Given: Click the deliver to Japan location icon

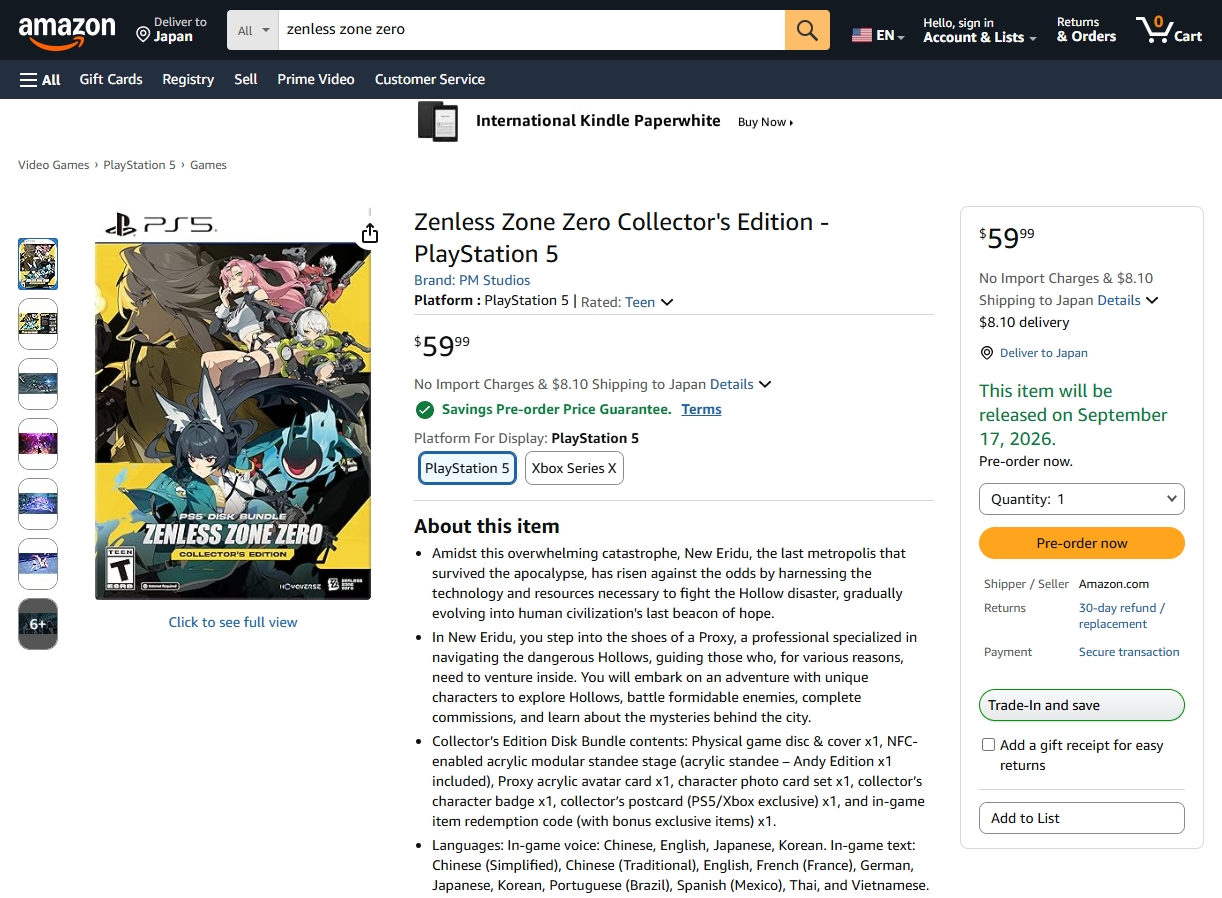Looking at the screenshot, I should pyautogui.click(x=143, y=35).
